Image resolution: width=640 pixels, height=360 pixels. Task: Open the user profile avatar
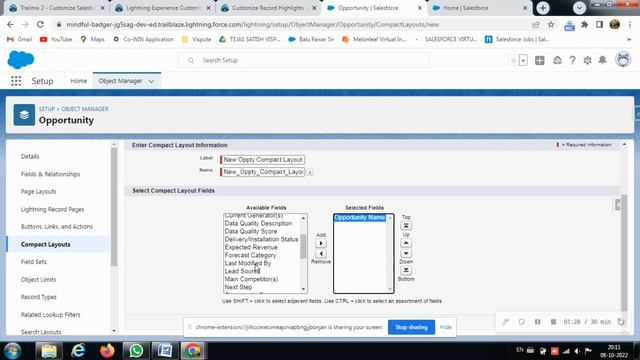[x=623, y=60]
